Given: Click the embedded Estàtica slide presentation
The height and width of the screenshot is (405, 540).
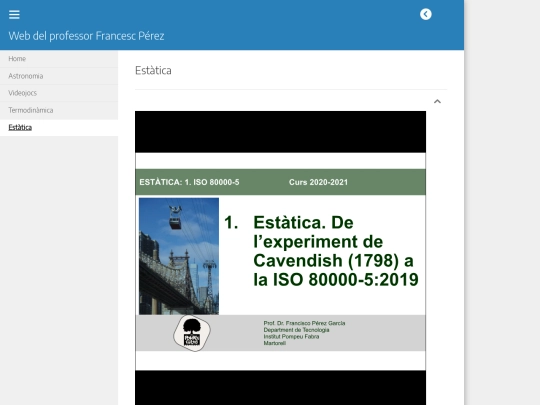Looking at the screenshot, I should 280,258.
